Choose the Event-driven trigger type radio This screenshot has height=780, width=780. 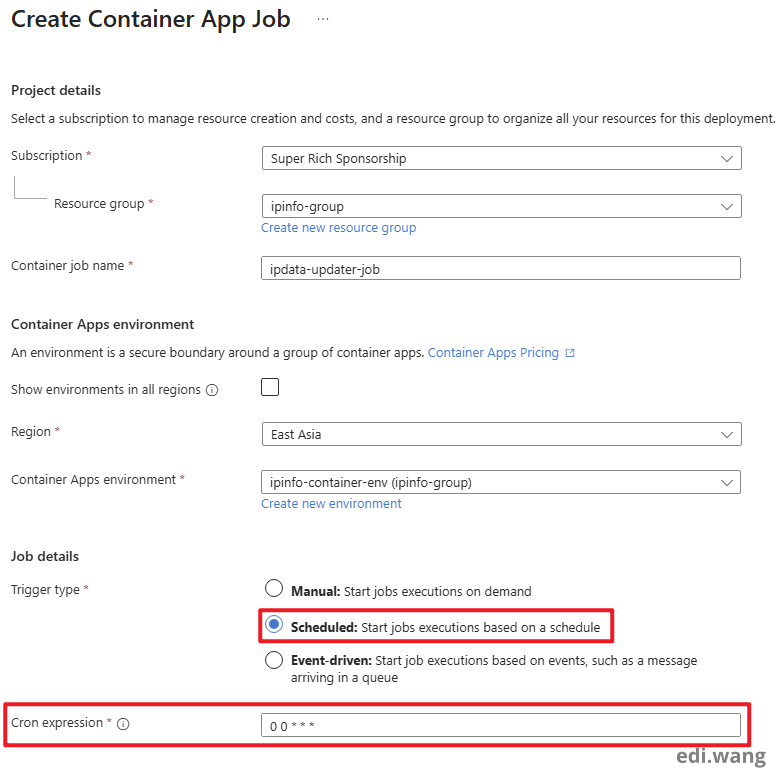click(274, 660)
